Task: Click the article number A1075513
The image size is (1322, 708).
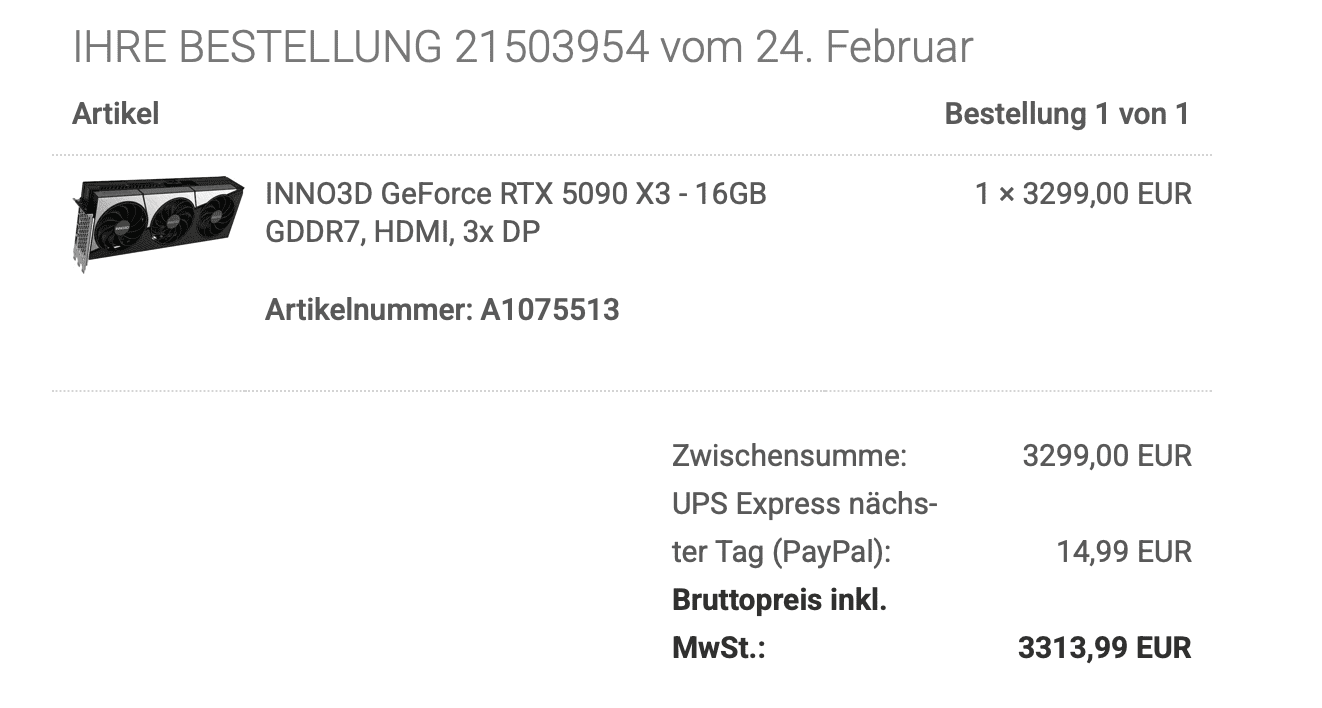Action: pyautogui.click(x=549, y=310)
